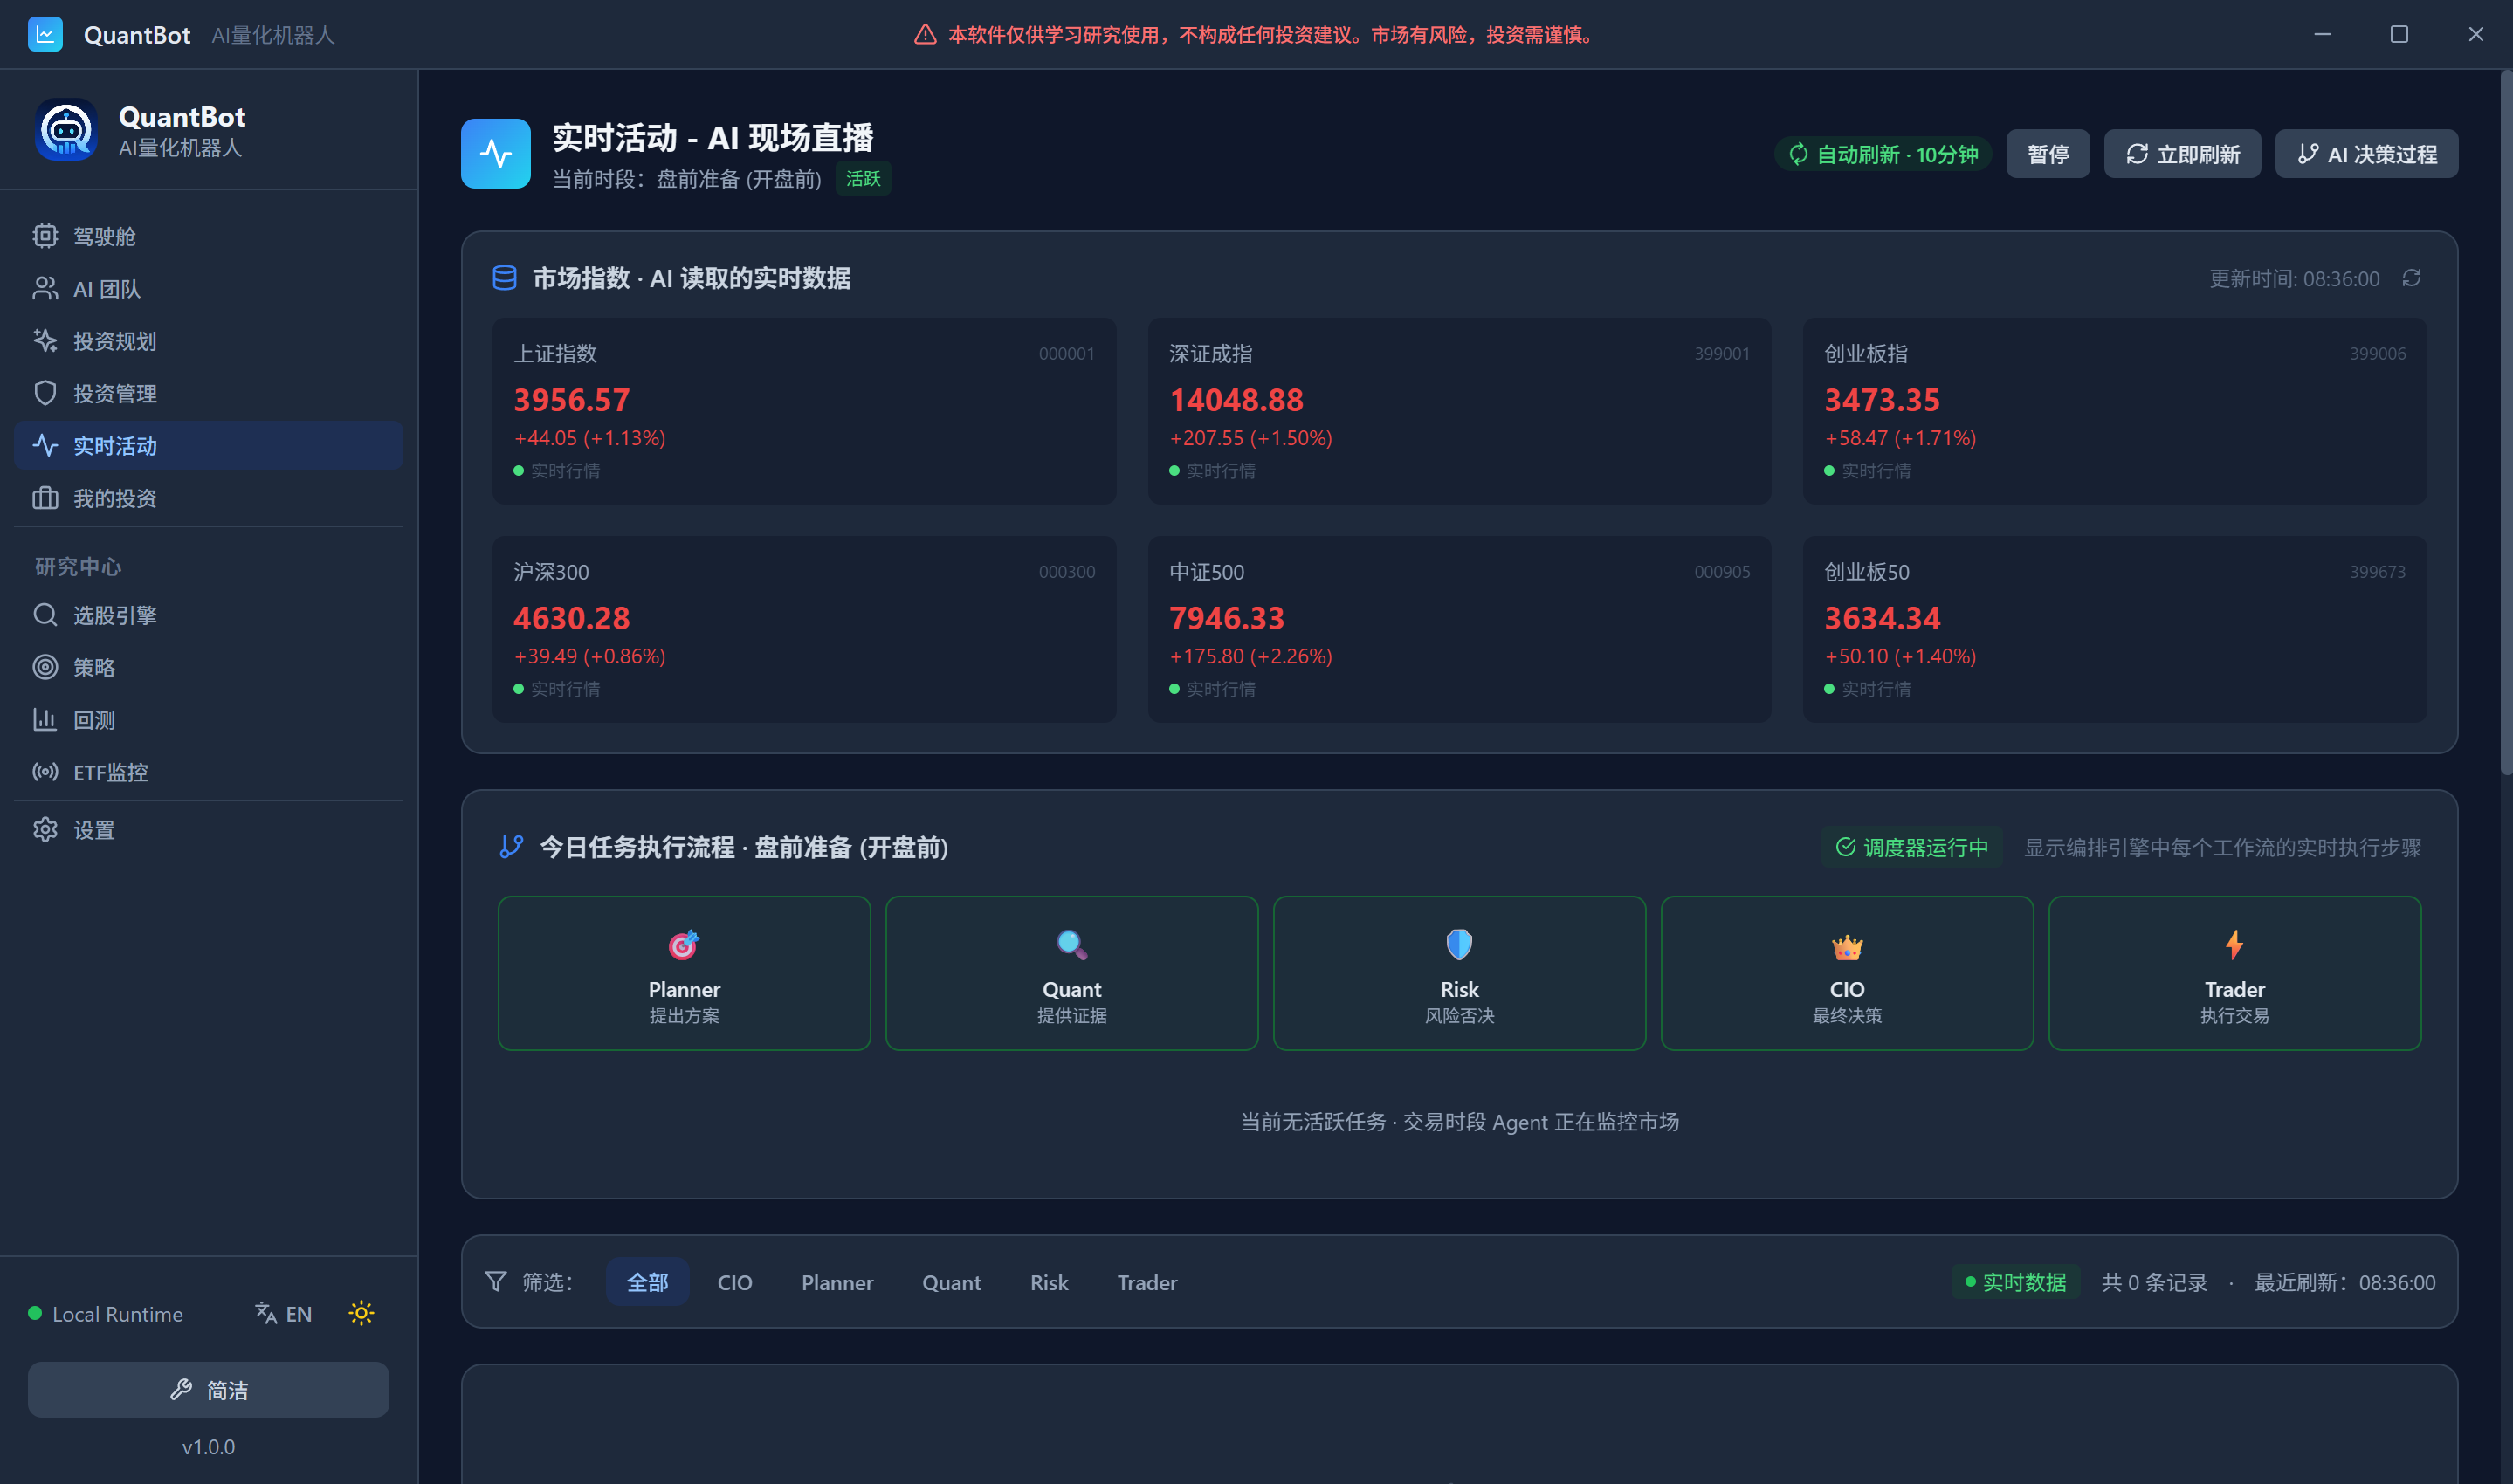Open 设置 gear icon
Image resolution: width=2513 pixels, height=1484 pixels.
(45, 830)
